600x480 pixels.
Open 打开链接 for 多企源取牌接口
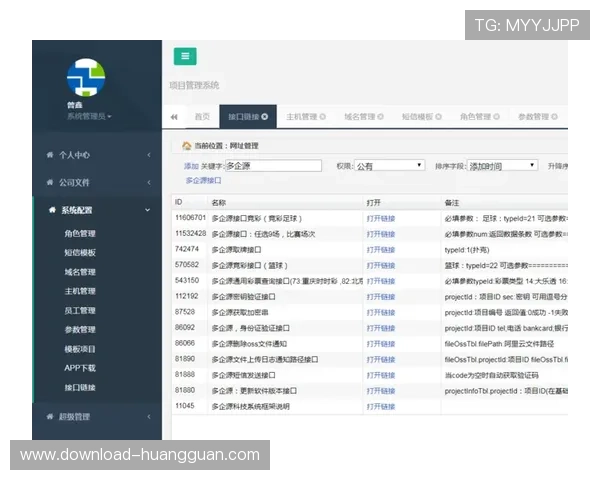coord(381,250)
